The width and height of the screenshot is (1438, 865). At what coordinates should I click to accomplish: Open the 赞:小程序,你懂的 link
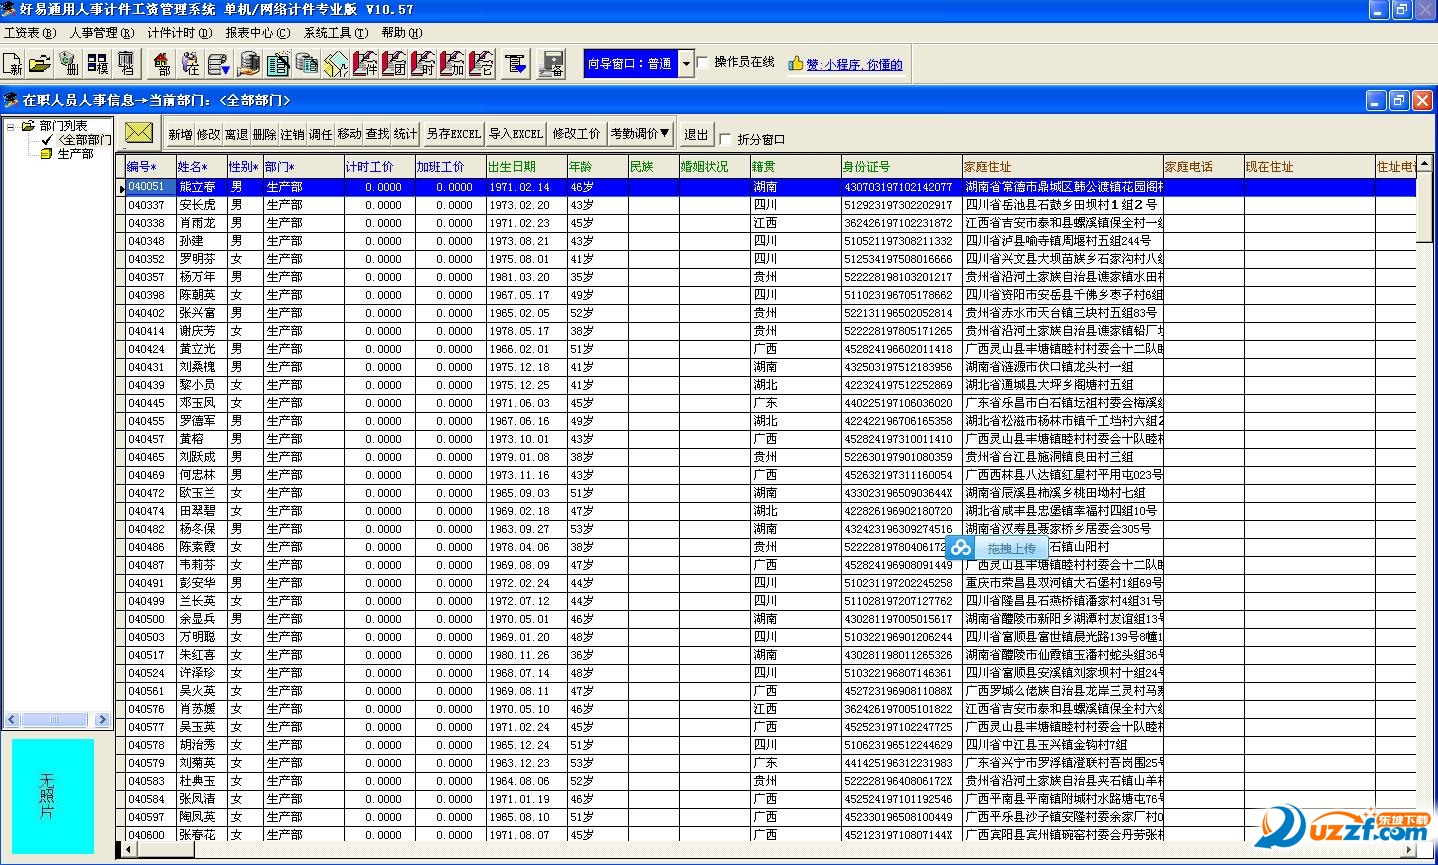point(855,64)
